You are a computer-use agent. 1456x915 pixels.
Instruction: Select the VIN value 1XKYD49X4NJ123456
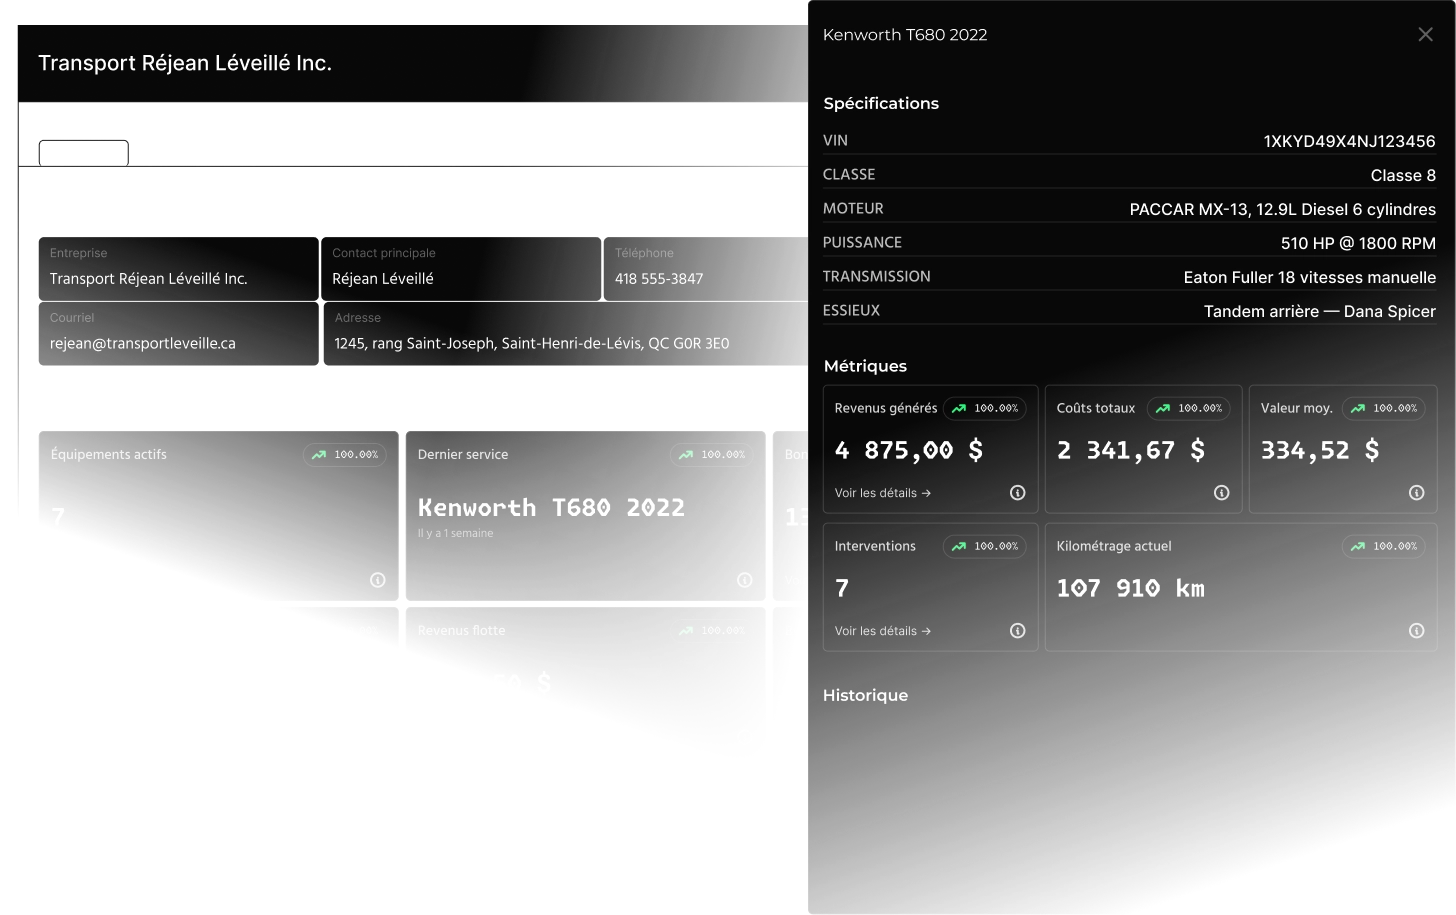[1349, 141]
